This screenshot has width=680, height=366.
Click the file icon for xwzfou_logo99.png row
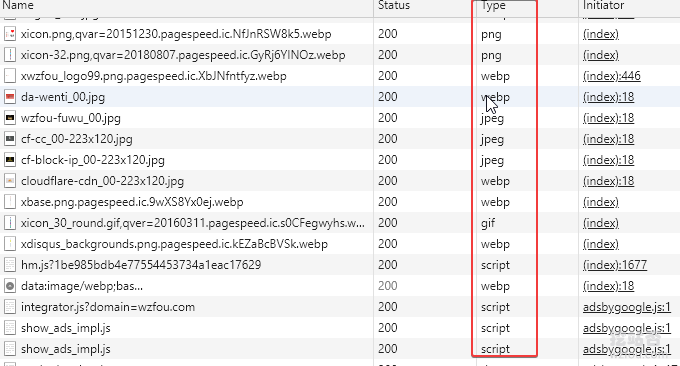point(10,76)
